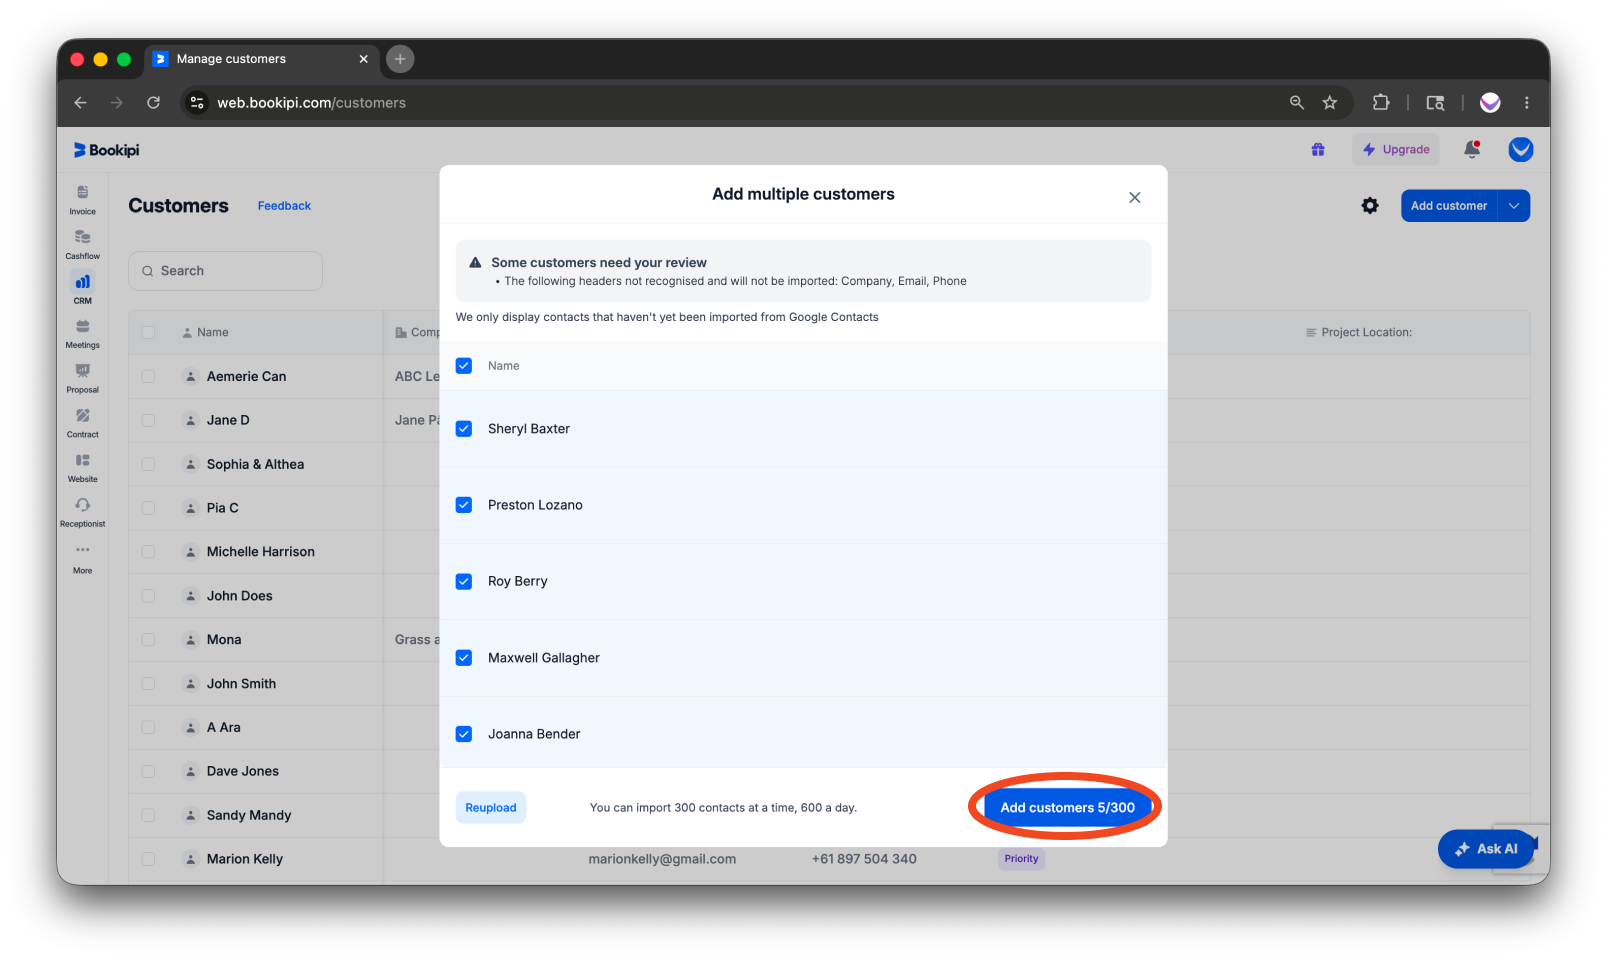Screen dimensions: 1608x960
Task: Open the notifications bell
Action: click(1471, 150)
